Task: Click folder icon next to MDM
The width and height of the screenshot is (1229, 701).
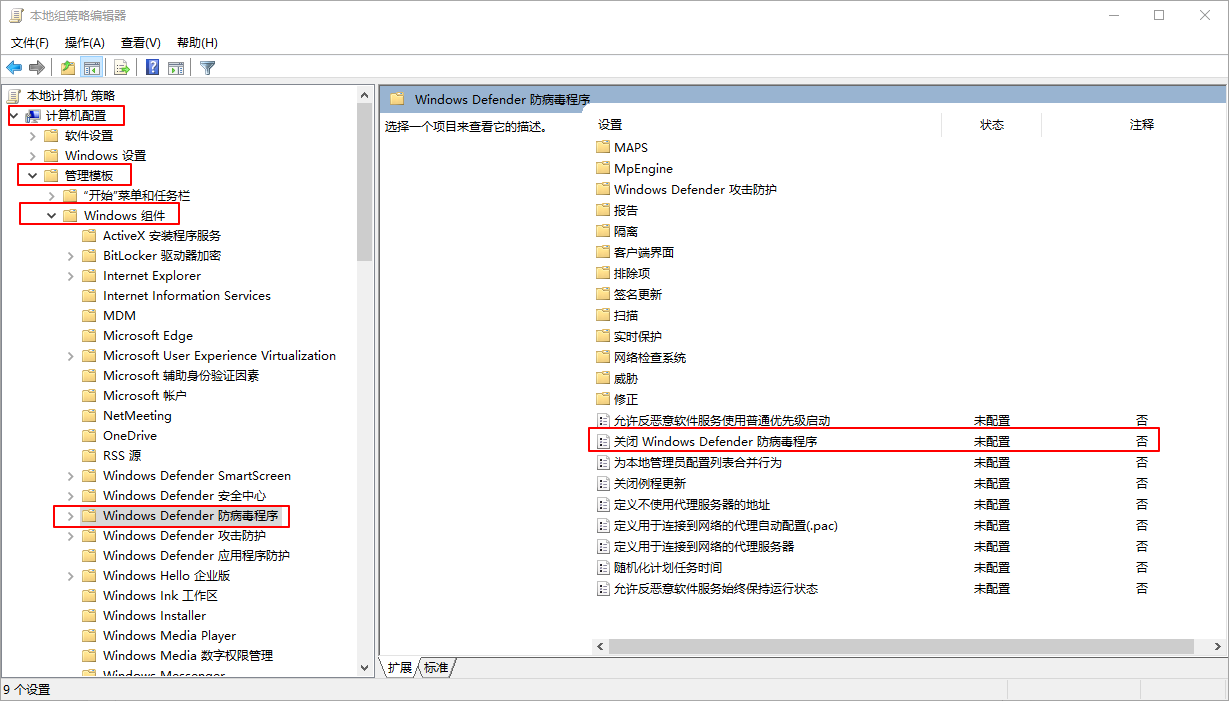Action: 89,315
